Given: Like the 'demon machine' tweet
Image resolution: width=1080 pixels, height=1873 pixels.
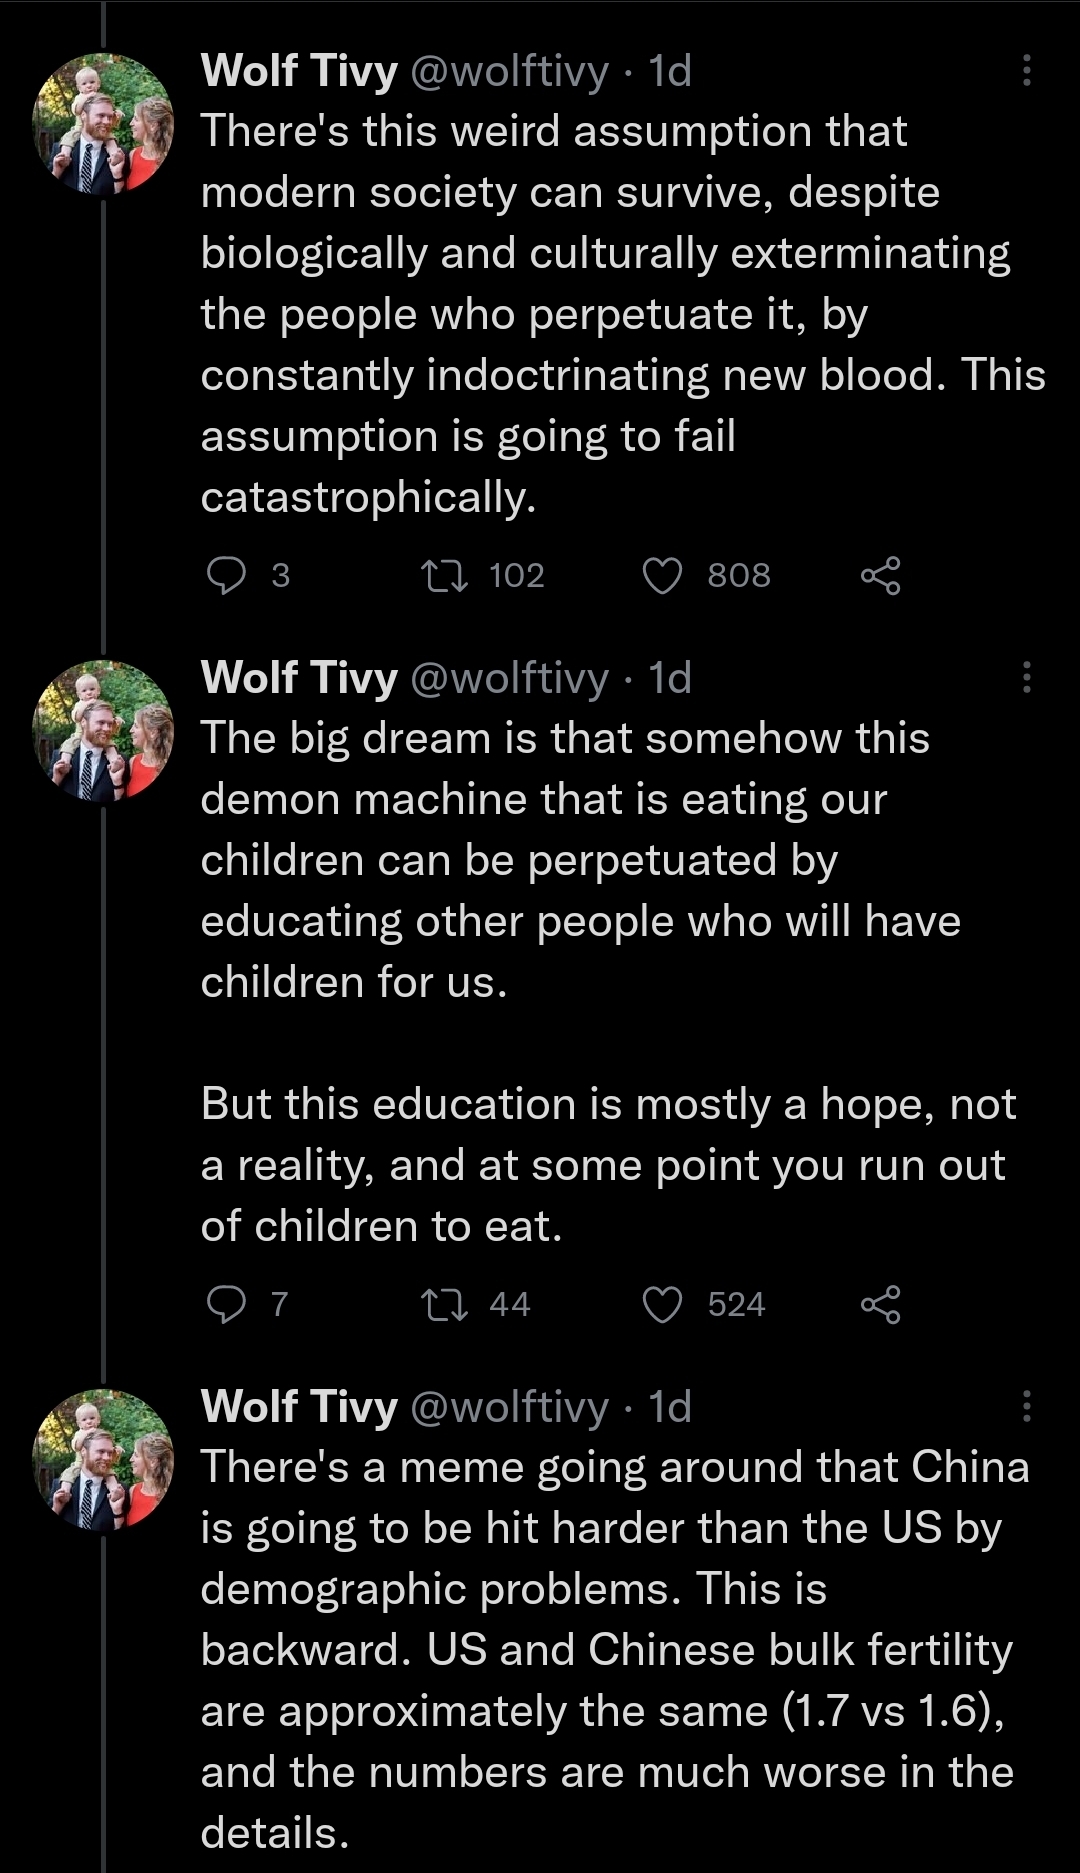Looking at the screenshot, I should click(662, 1304).
